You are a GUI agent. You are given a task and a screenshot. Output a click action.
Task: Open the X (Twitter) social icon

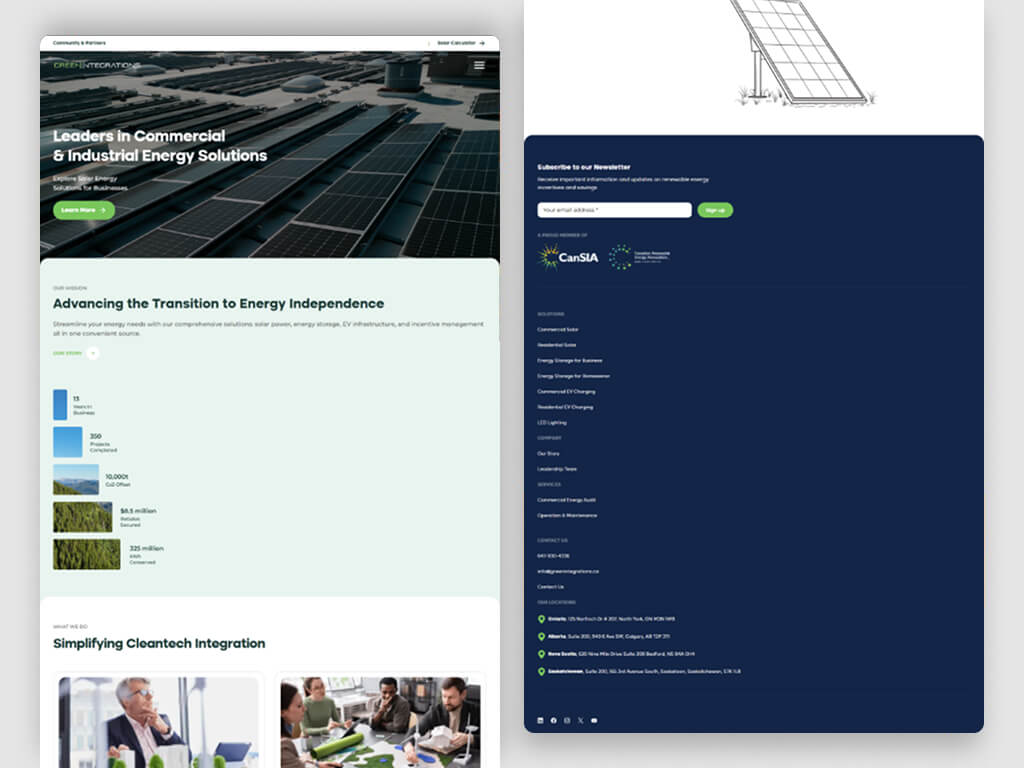[580, 720]
